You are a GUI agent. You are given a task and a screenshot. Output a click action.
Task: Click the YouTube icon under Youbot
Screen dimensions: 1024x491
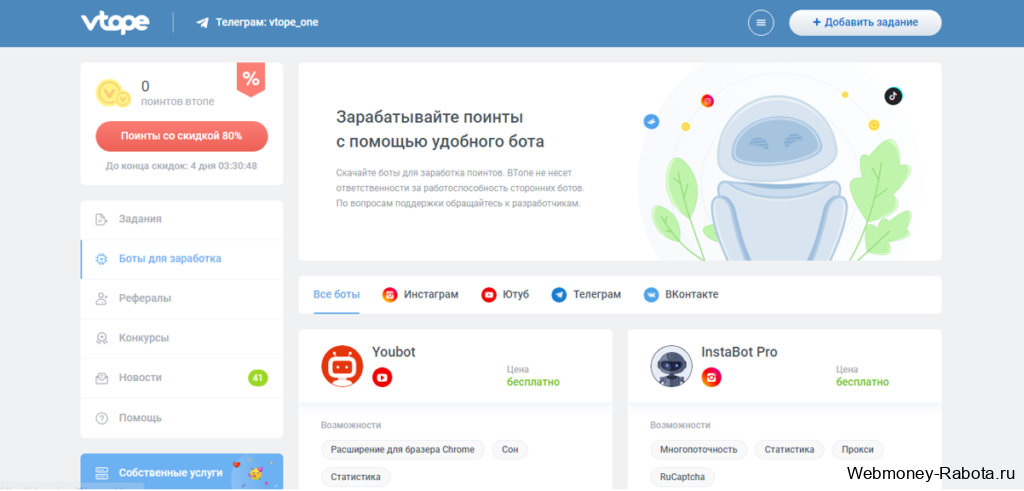(x=382, y=377)
